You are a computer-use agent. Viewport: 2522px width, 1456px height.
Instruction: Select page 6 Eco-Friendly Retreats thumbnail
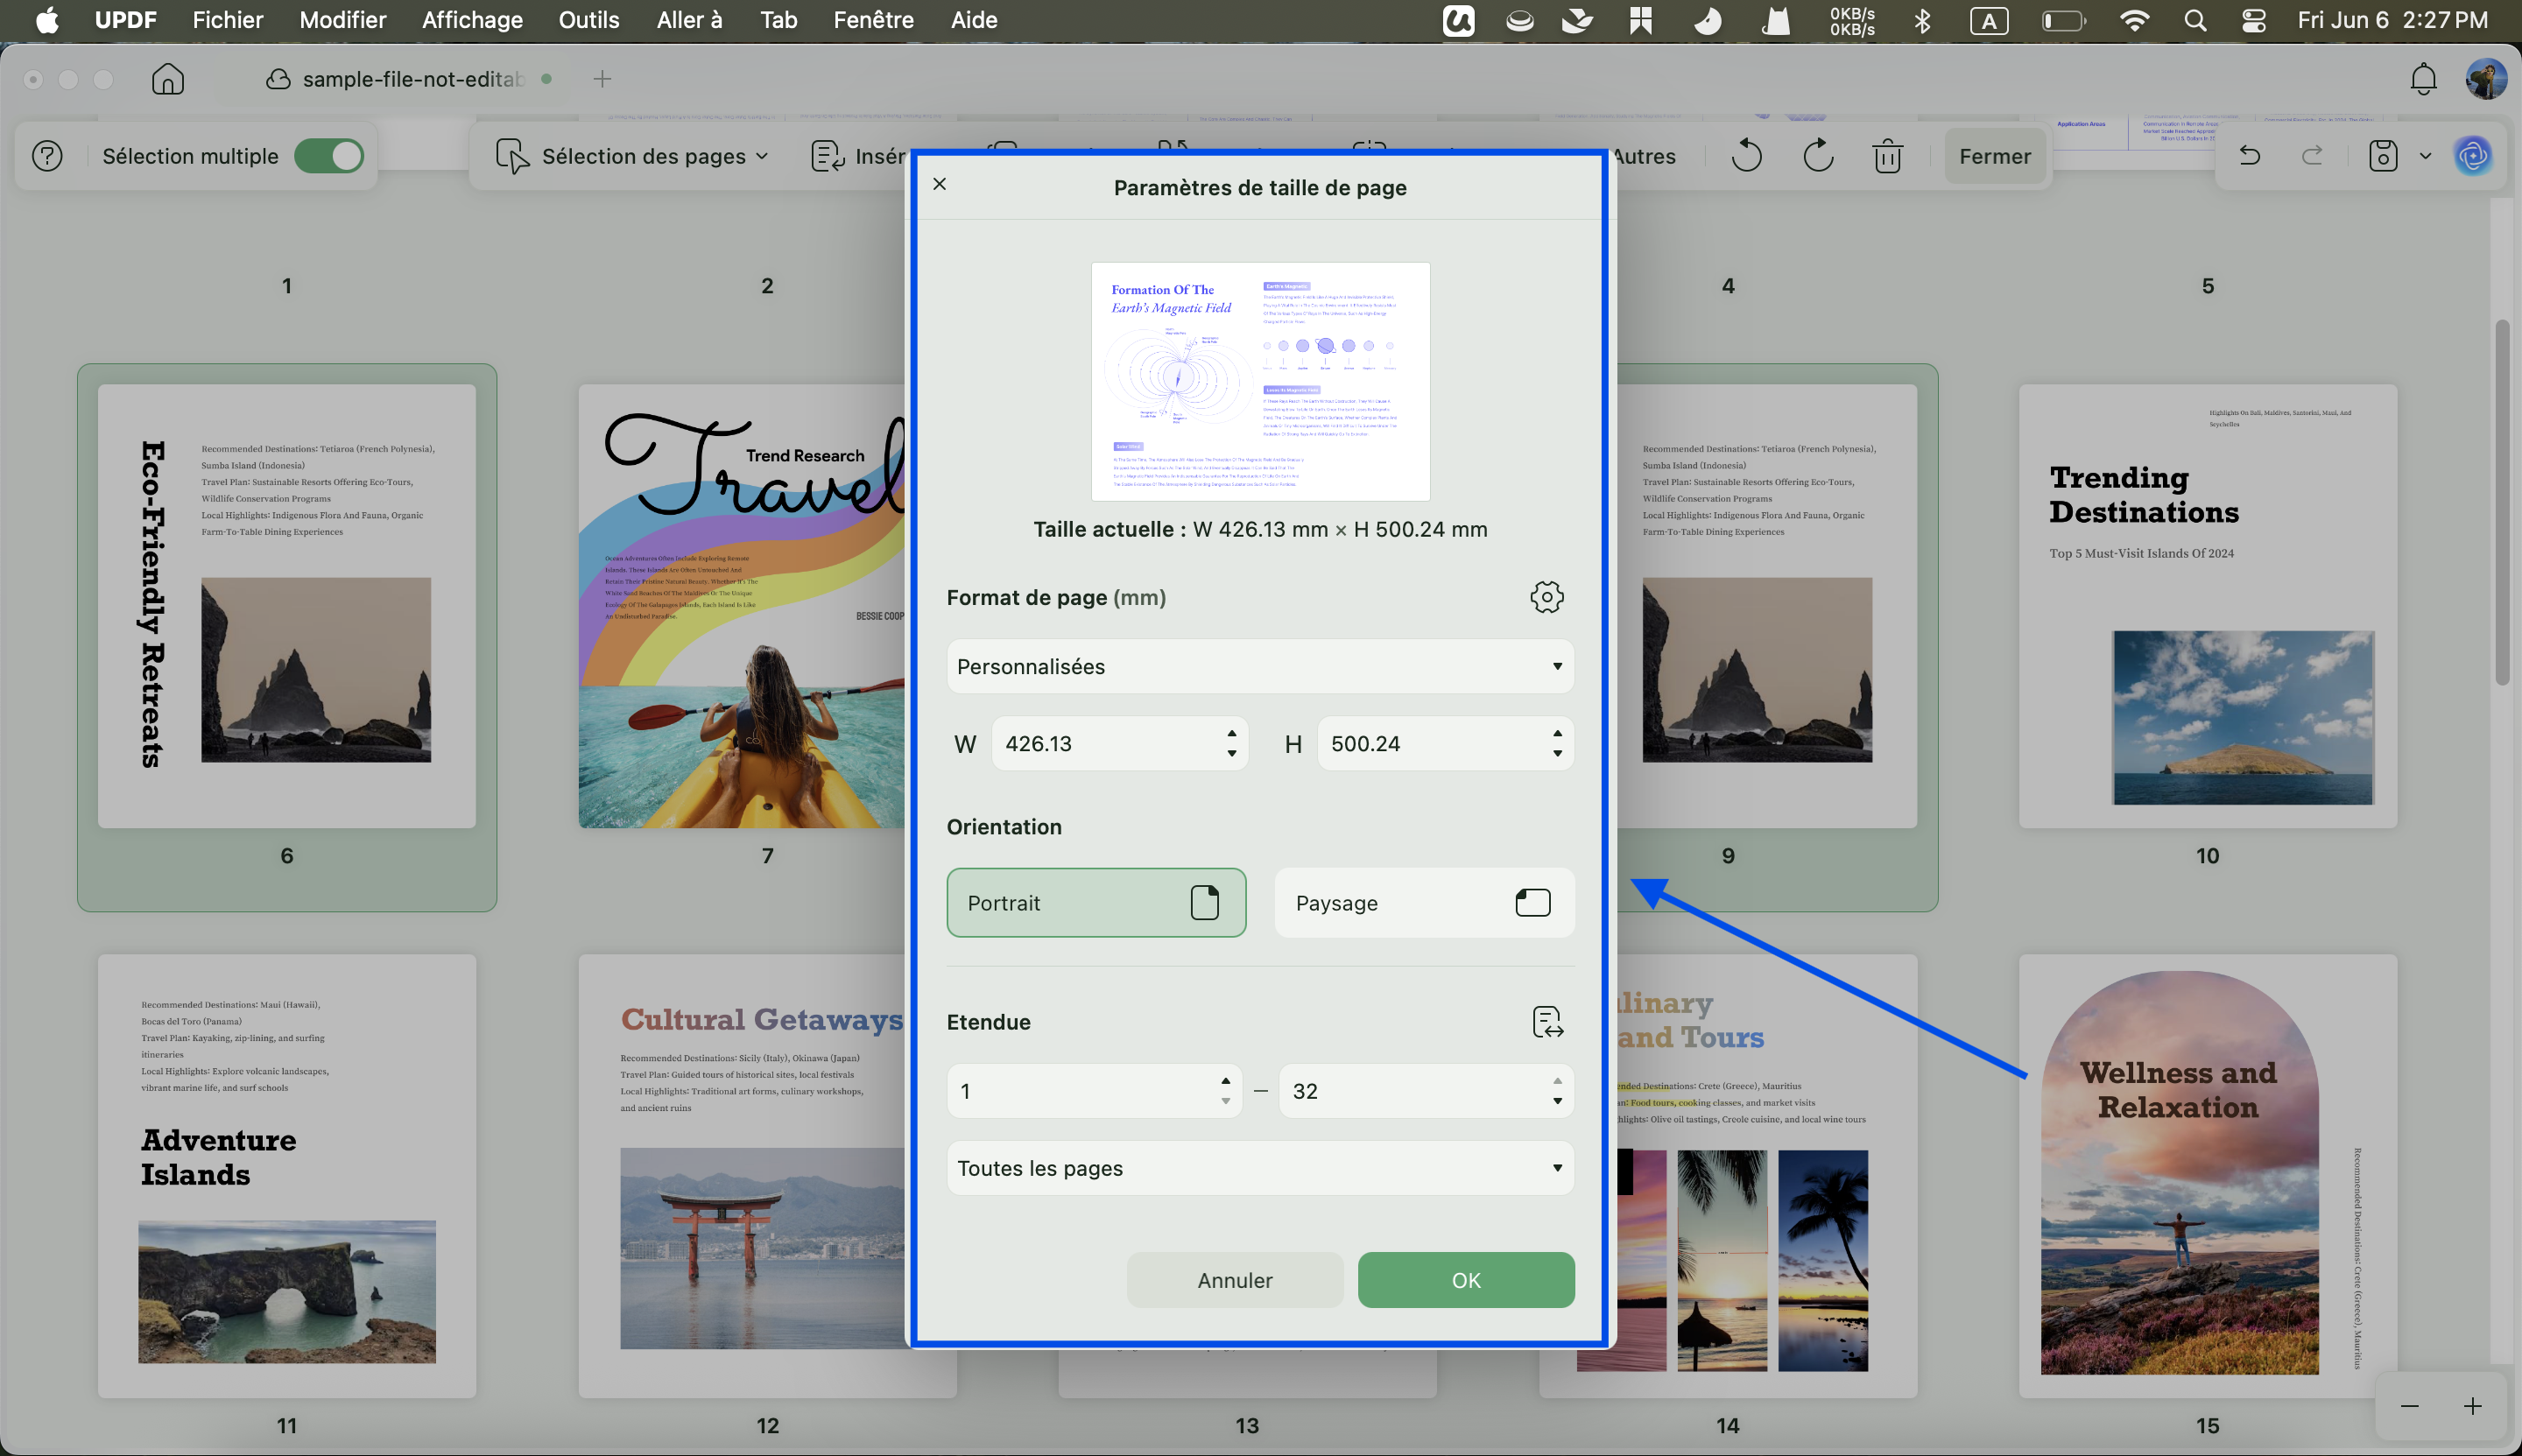coord(287,606)
